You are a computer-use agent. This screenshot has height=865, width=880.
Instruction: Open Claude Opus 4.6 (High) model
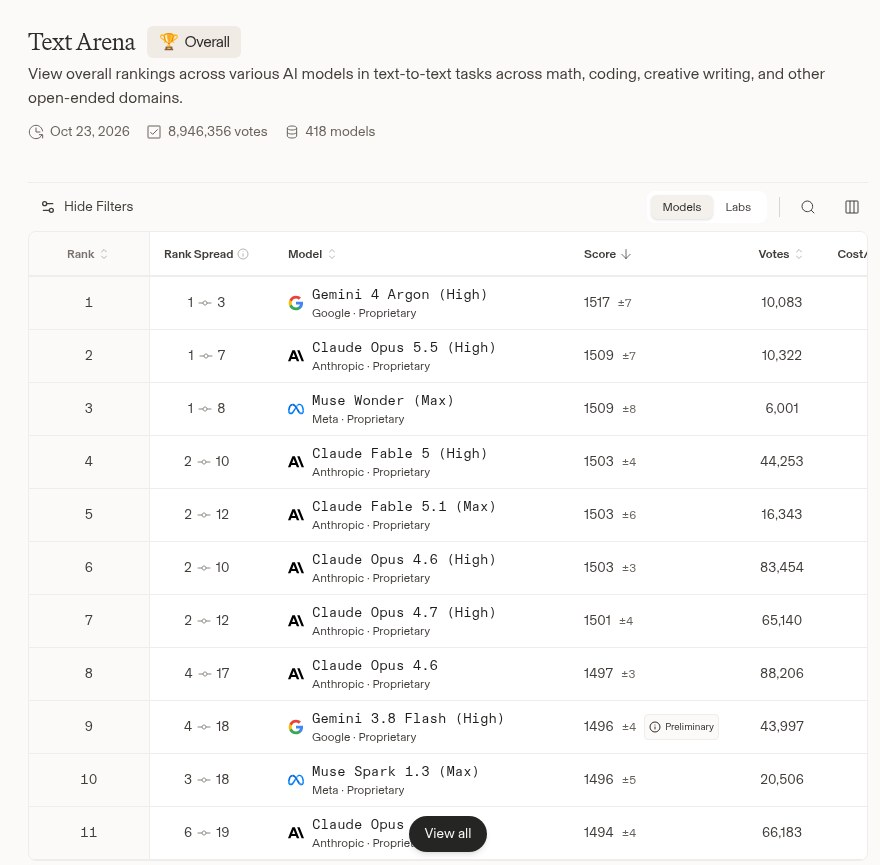pyautogui.click(x=404, y=560)
